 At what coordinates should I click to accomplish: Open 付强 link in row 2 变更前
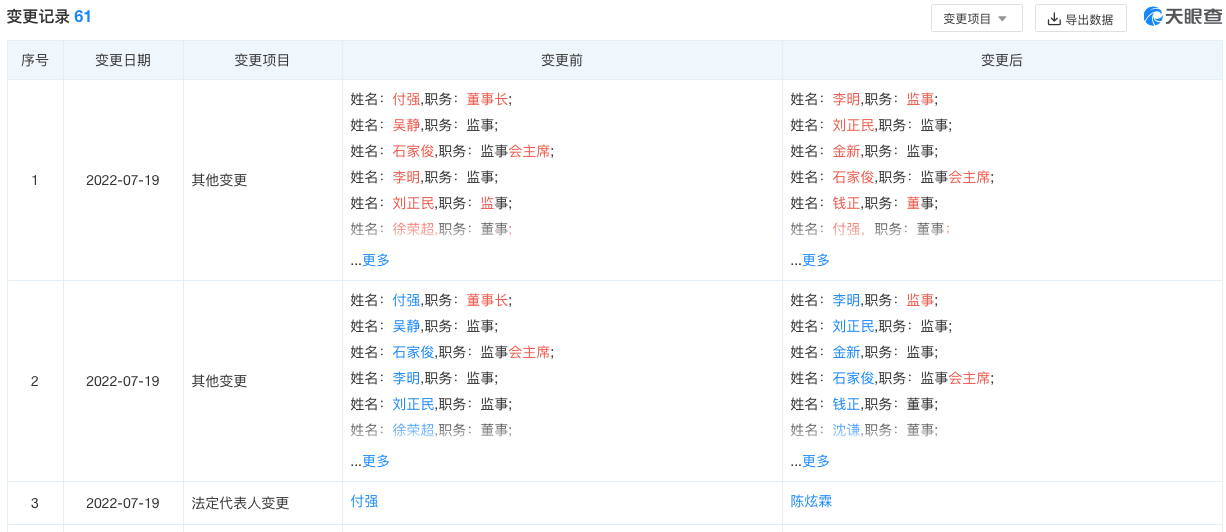coord(406,300)
